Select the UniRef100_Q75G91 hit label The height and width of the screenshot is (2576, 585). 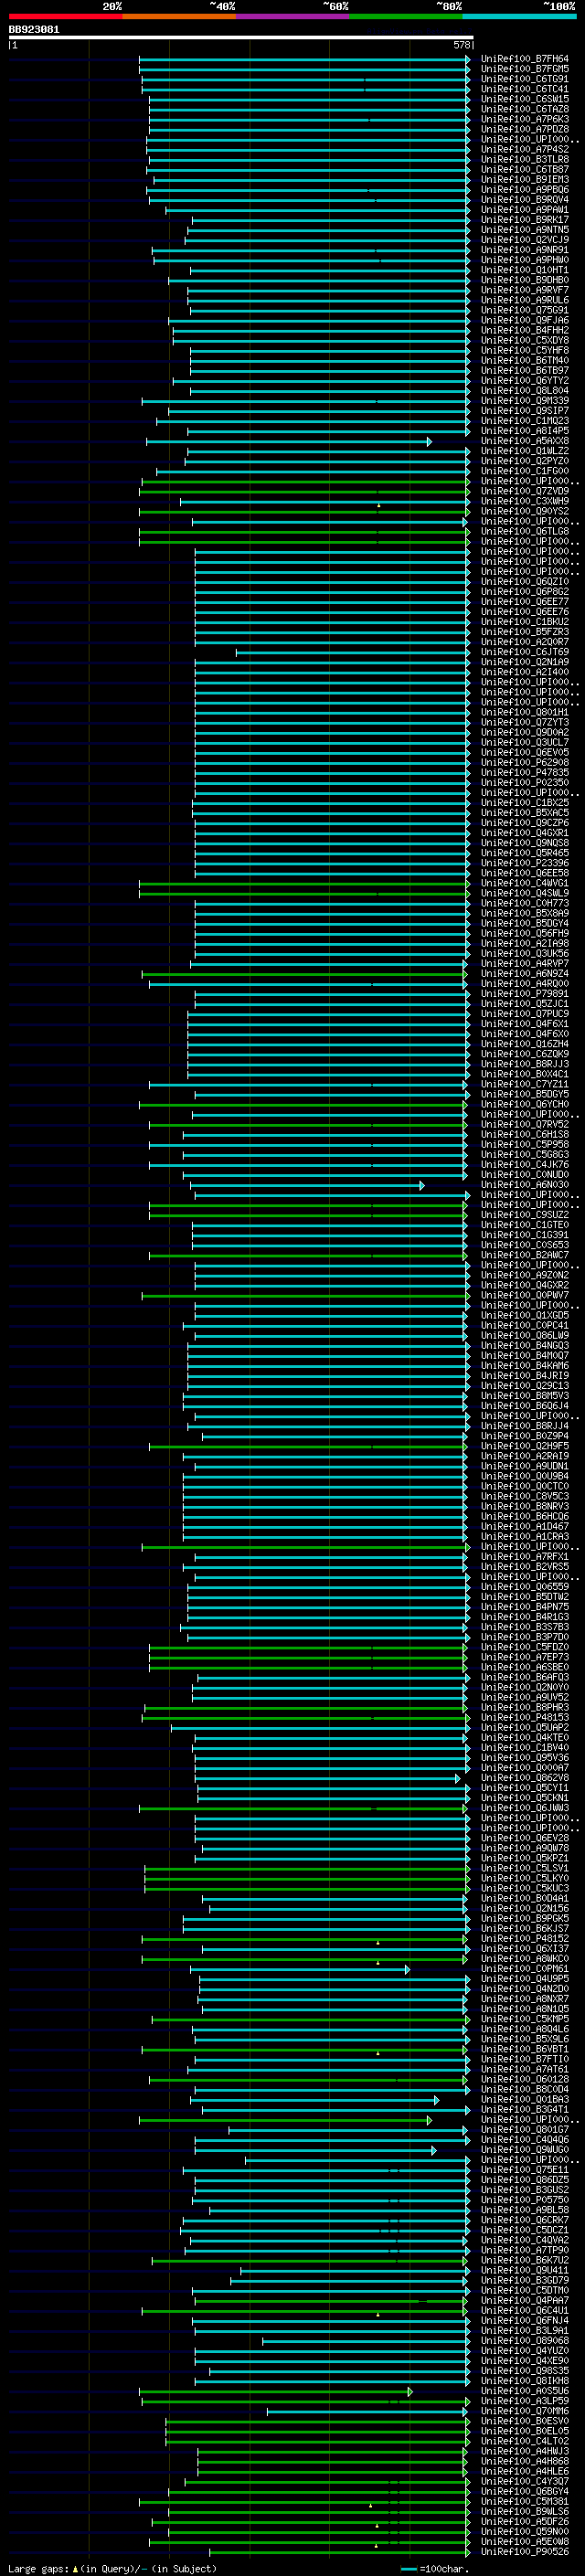click(x=524, y=310)
